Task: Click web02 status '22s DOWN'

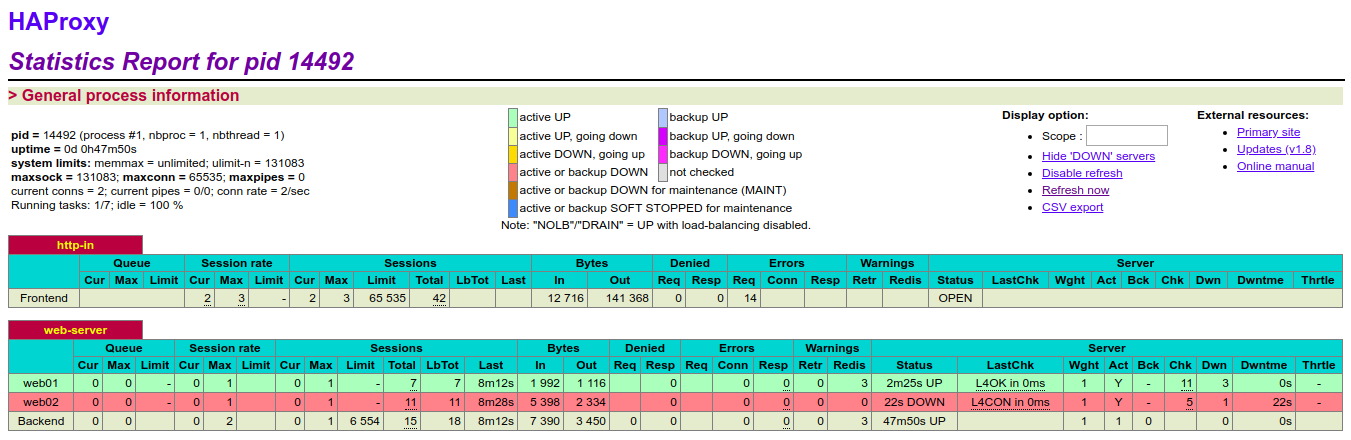Action: [x=914, y=402]
